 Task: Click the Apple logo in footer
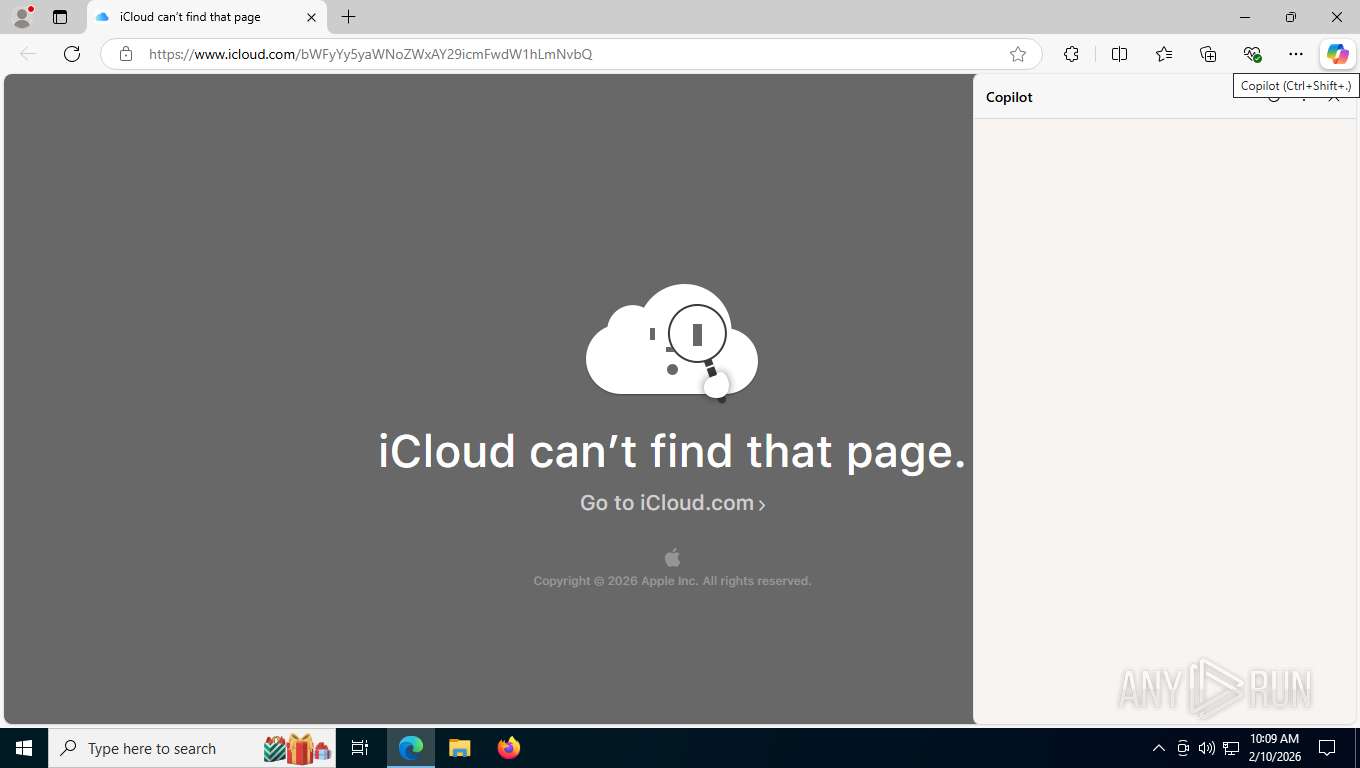[x=672, y=557]
